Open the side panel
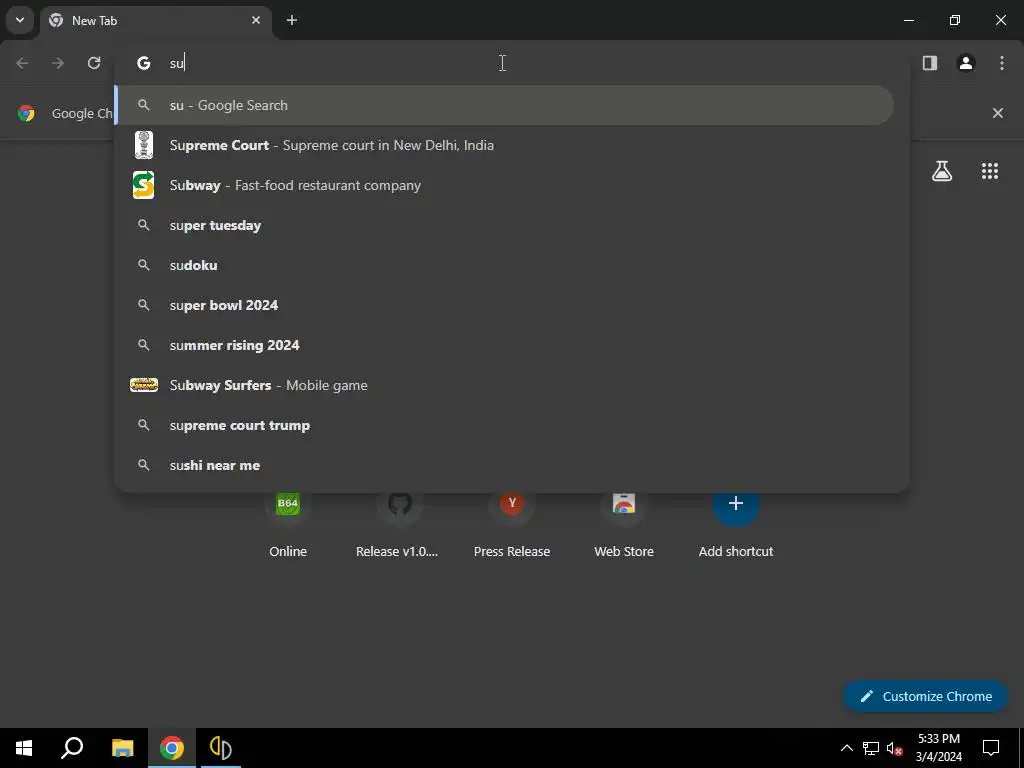 pos(930,63)
